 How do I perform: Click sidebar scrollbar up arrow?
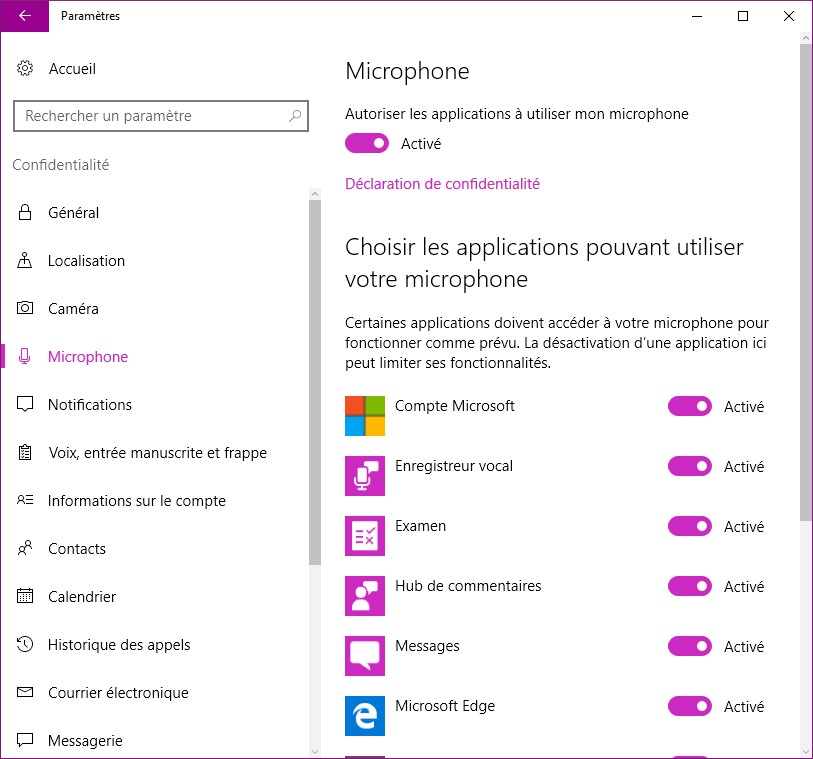point(315,194)
